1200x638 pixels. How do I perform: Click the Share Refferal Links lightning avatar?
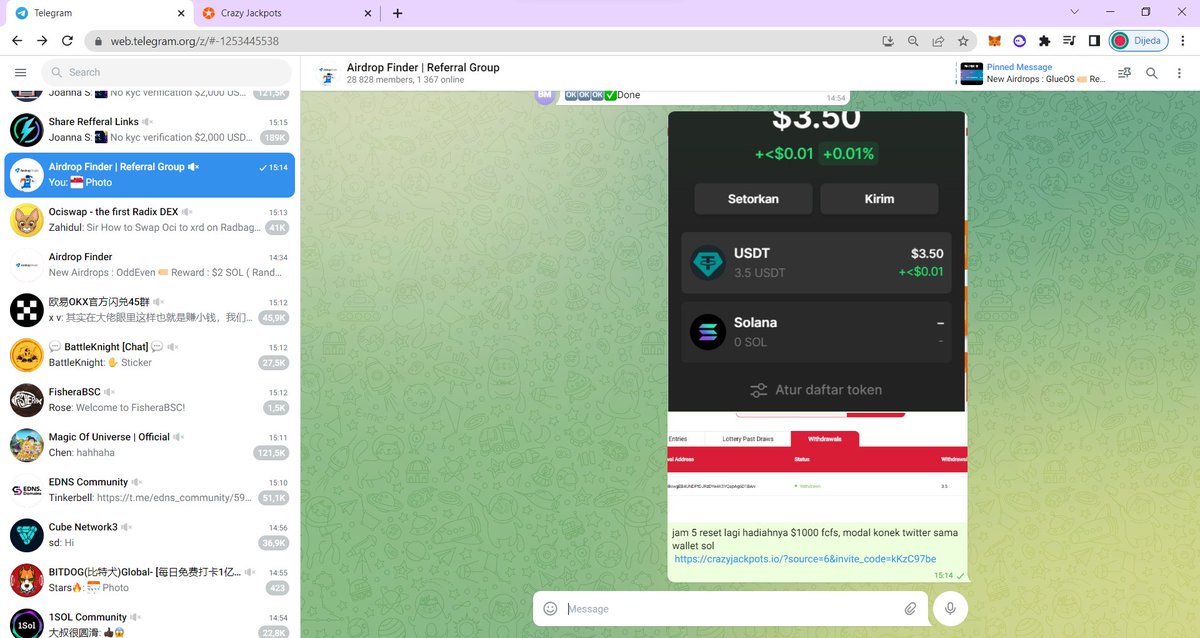click(27, 130)
